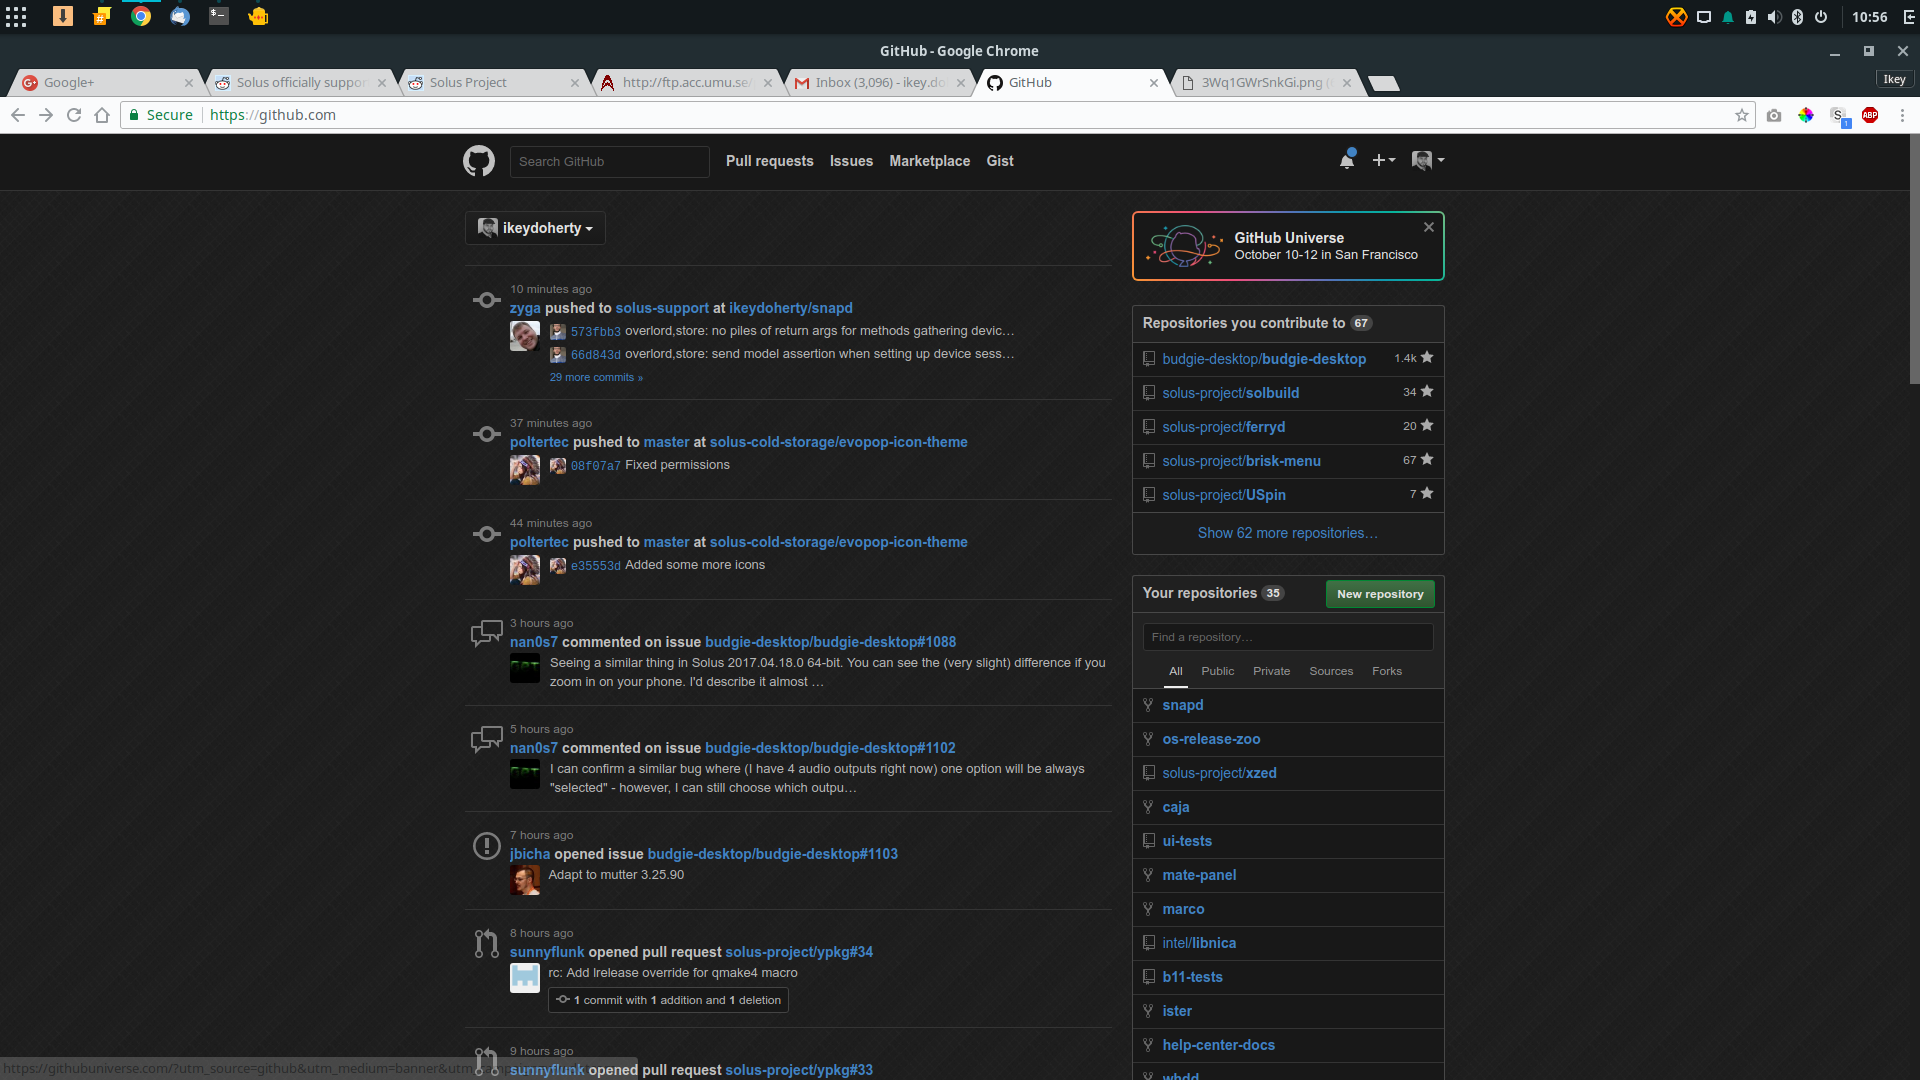This screenshot has width=1920, height=1080.
Task: Open Gist page
Action: 1000,161
